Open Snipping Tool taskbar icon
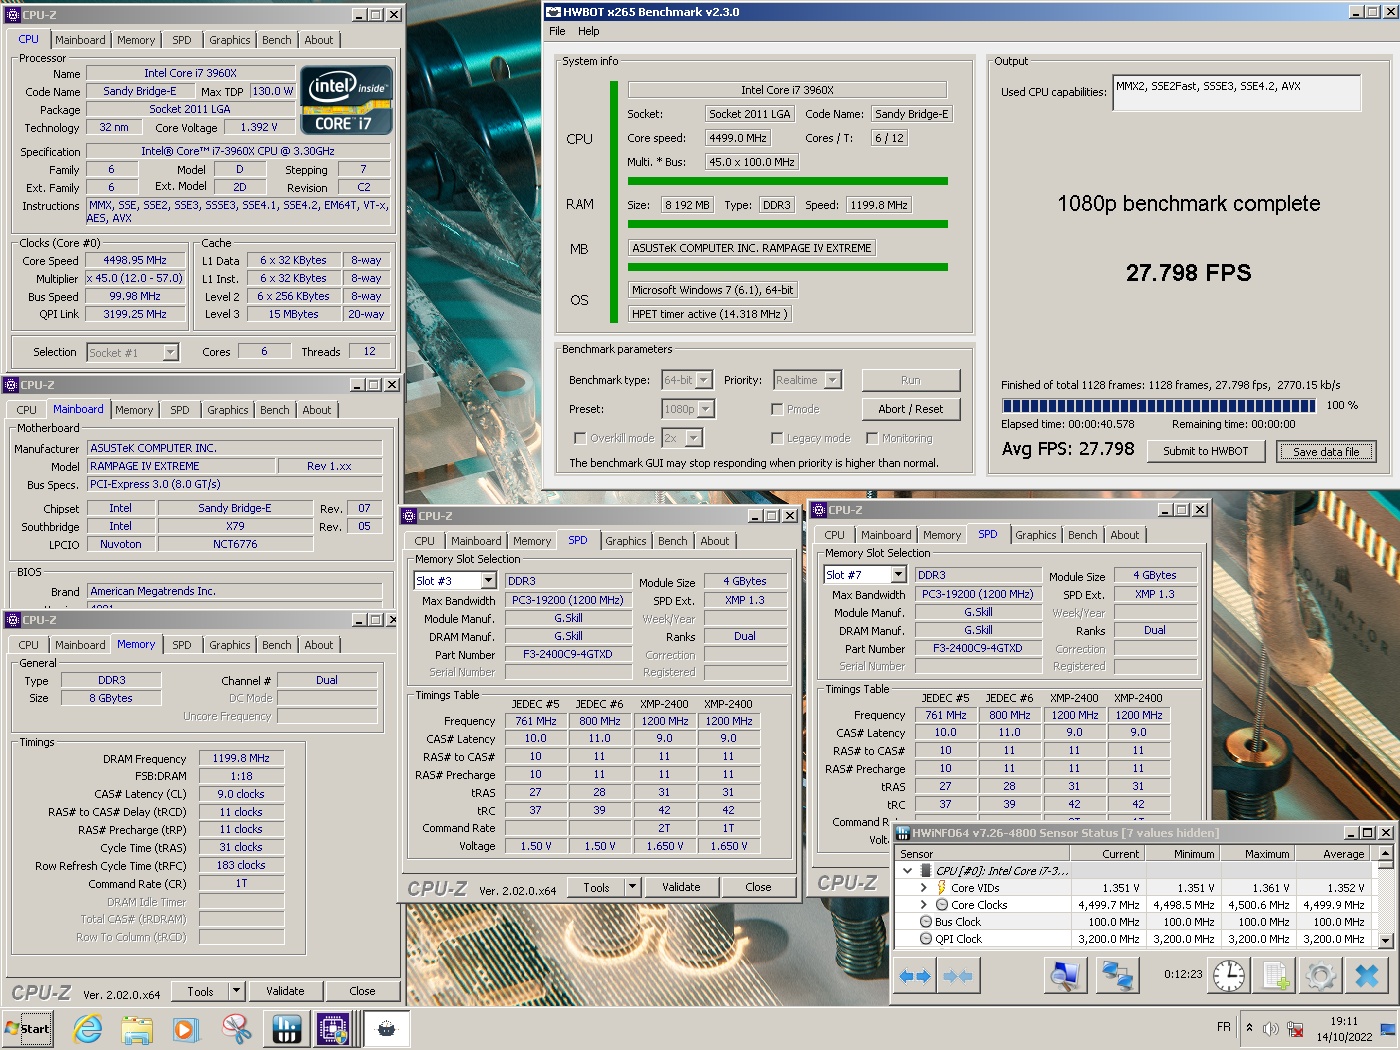The width and height of the screenshot is (1400, 1050). point(236,1029)
